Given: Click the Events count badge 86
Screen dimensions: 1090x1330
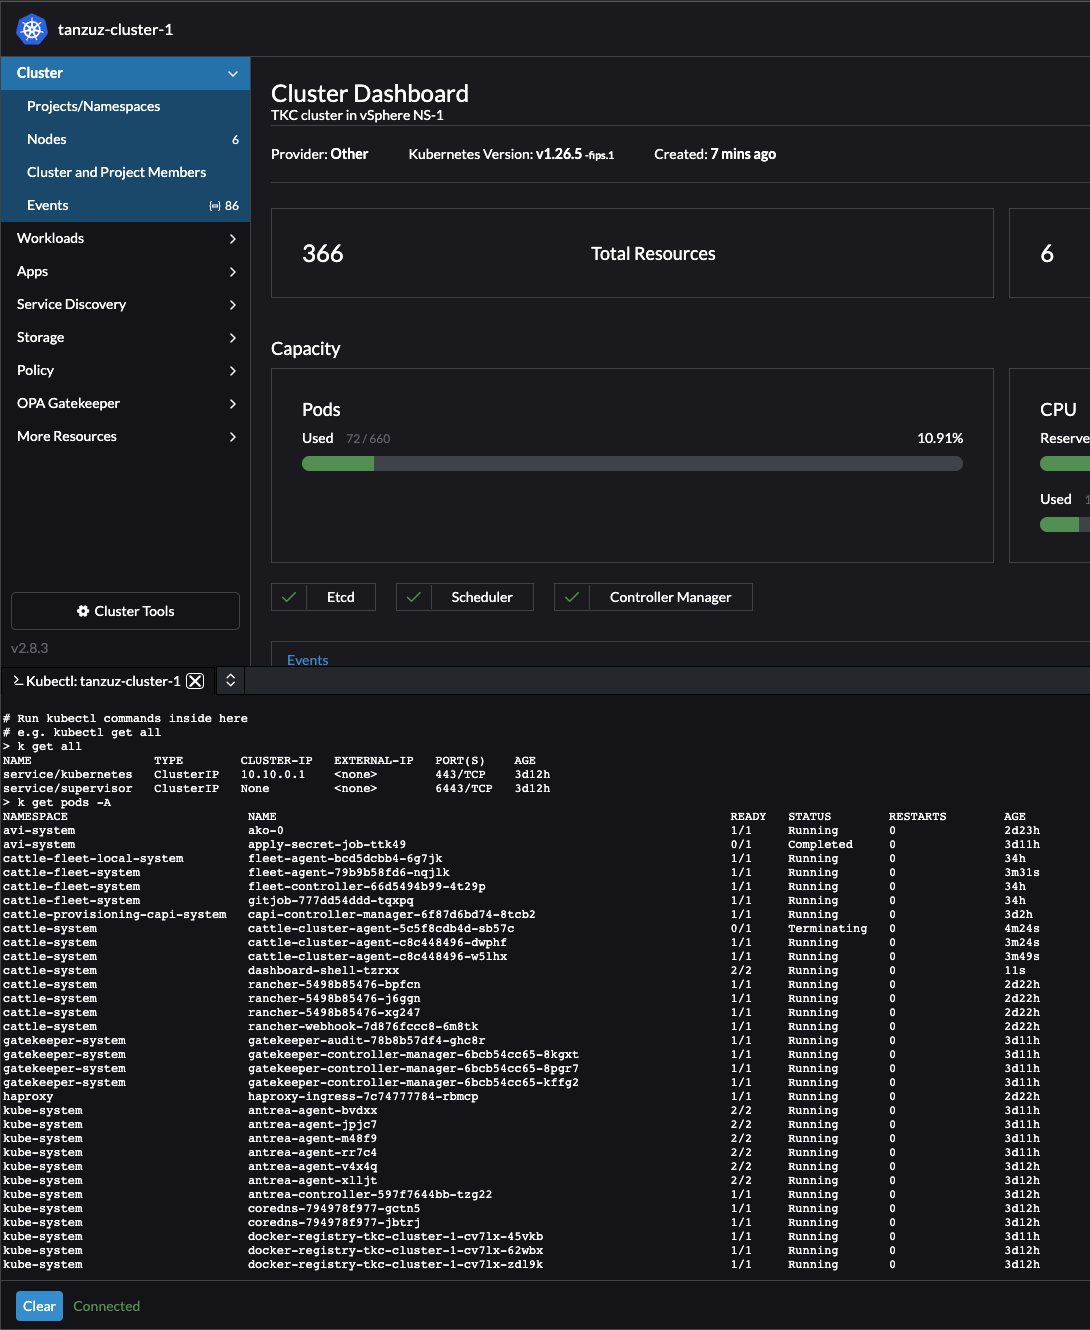Looking at the screenshot, I should tap(224, 206).
